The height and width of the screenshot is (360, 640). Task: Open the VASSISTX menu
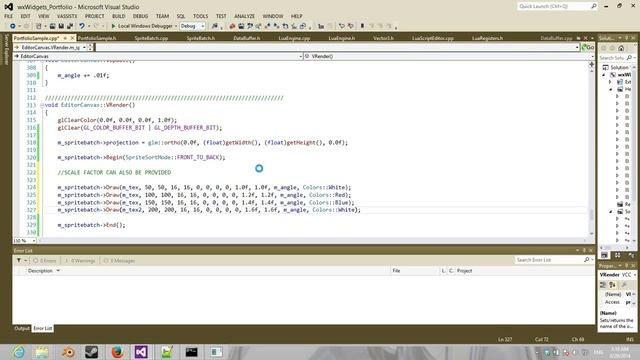(67, 16)
